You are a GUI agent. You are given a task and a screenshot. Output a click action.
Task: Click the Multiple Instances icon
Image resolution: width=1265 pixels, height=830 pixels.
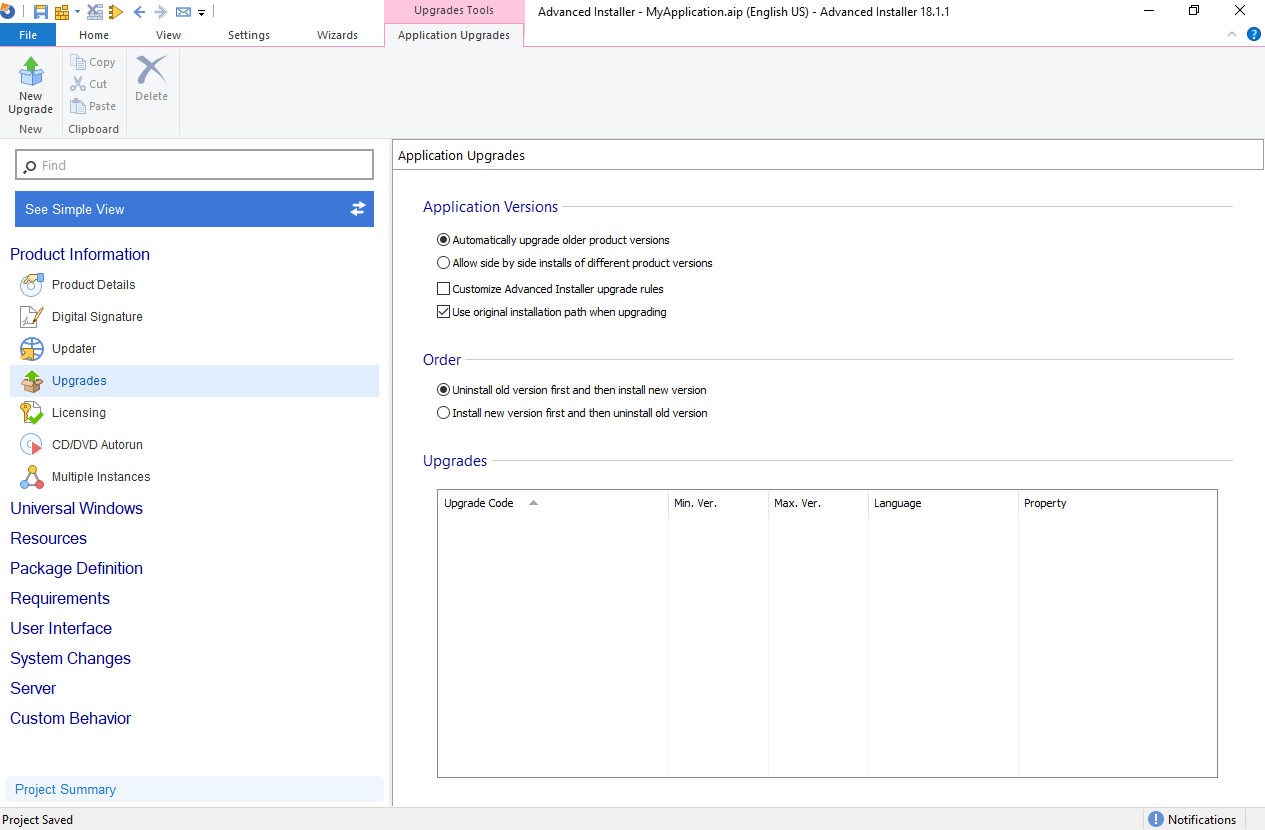pos(32,477)
